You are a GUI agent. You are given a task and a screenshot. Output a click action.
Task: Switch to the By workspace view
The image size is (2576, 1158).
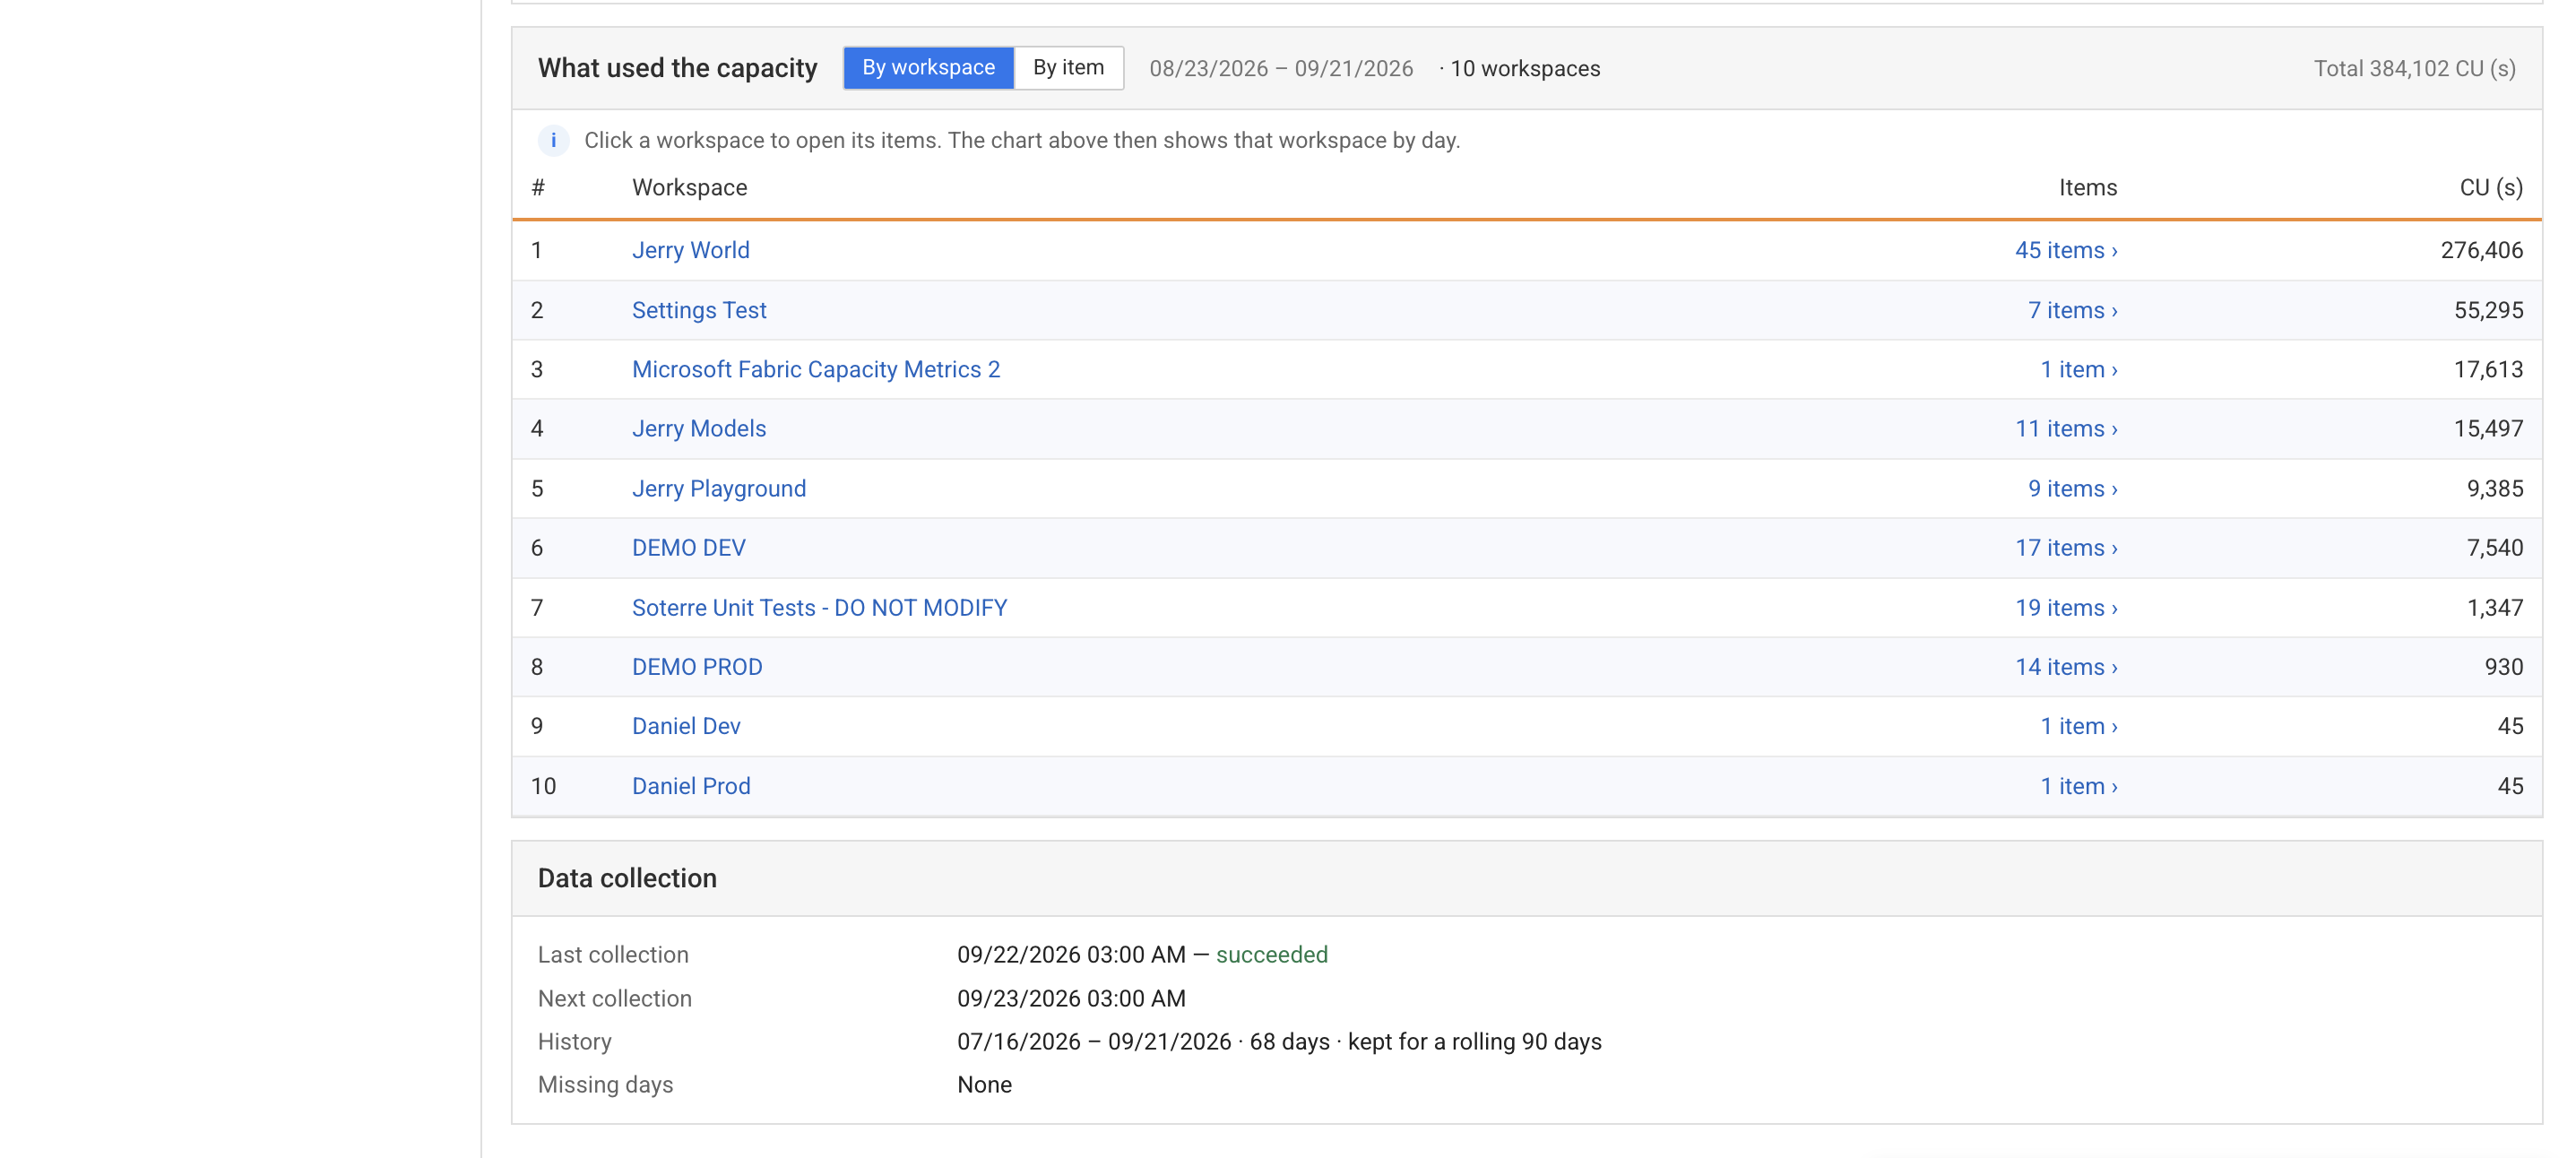928,68
